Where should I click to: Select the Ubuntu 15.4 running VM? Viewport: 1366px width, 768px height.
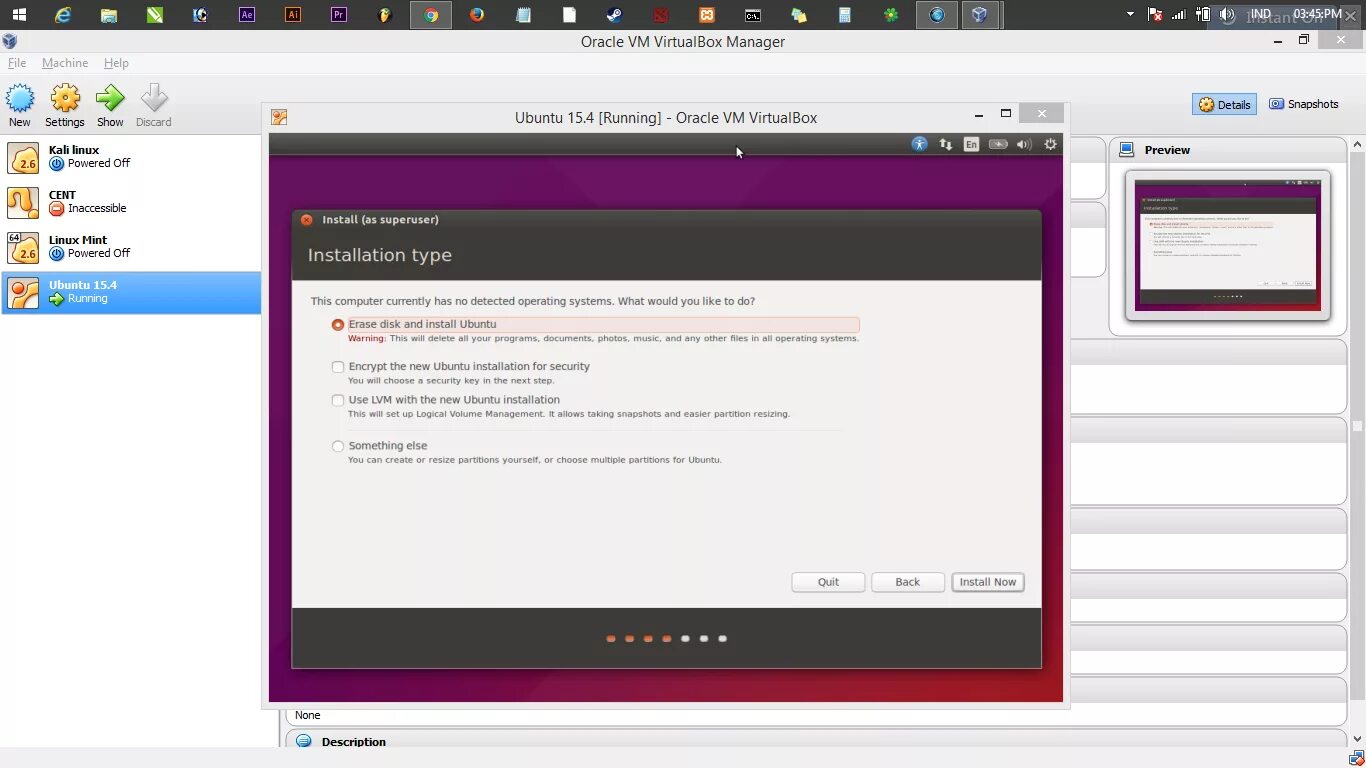[x=131, y=292]
